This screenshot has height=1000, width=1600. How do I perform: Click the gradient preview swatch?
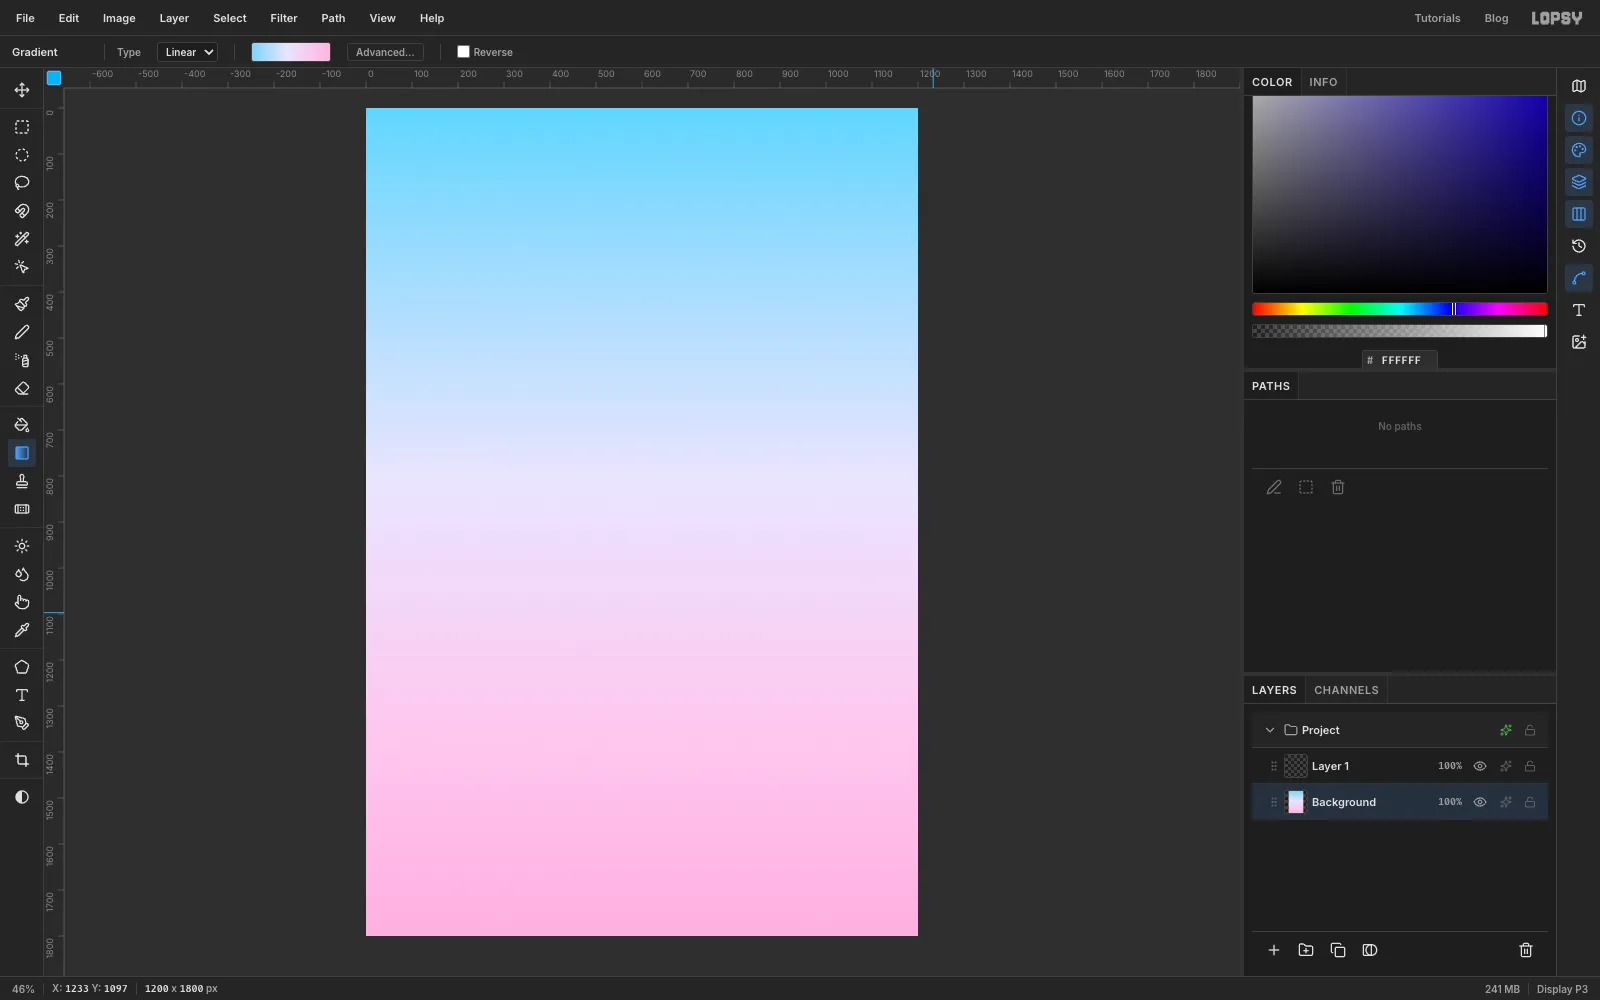point(291,52)
